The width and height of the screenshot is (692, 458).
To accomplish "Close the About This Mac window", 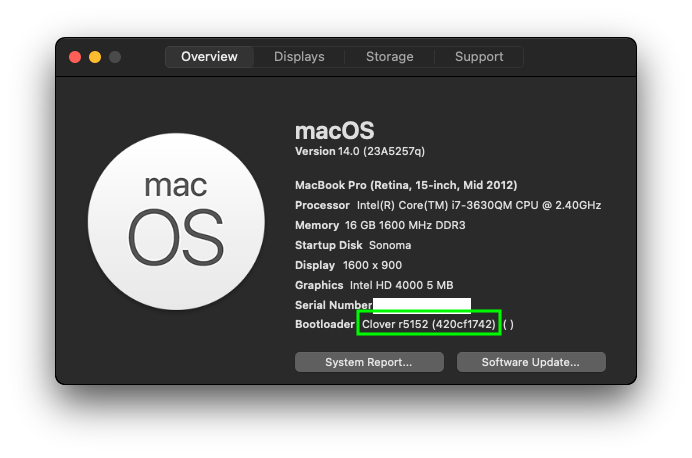I will click(x=75, y=57).
